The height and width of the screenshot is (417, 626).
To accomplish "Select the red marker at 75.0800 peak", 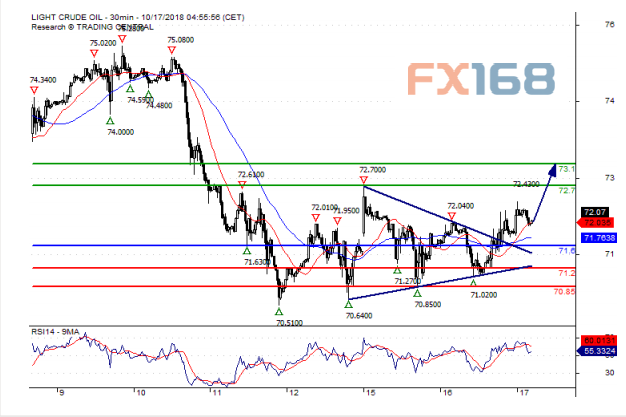I will (172, 50).
